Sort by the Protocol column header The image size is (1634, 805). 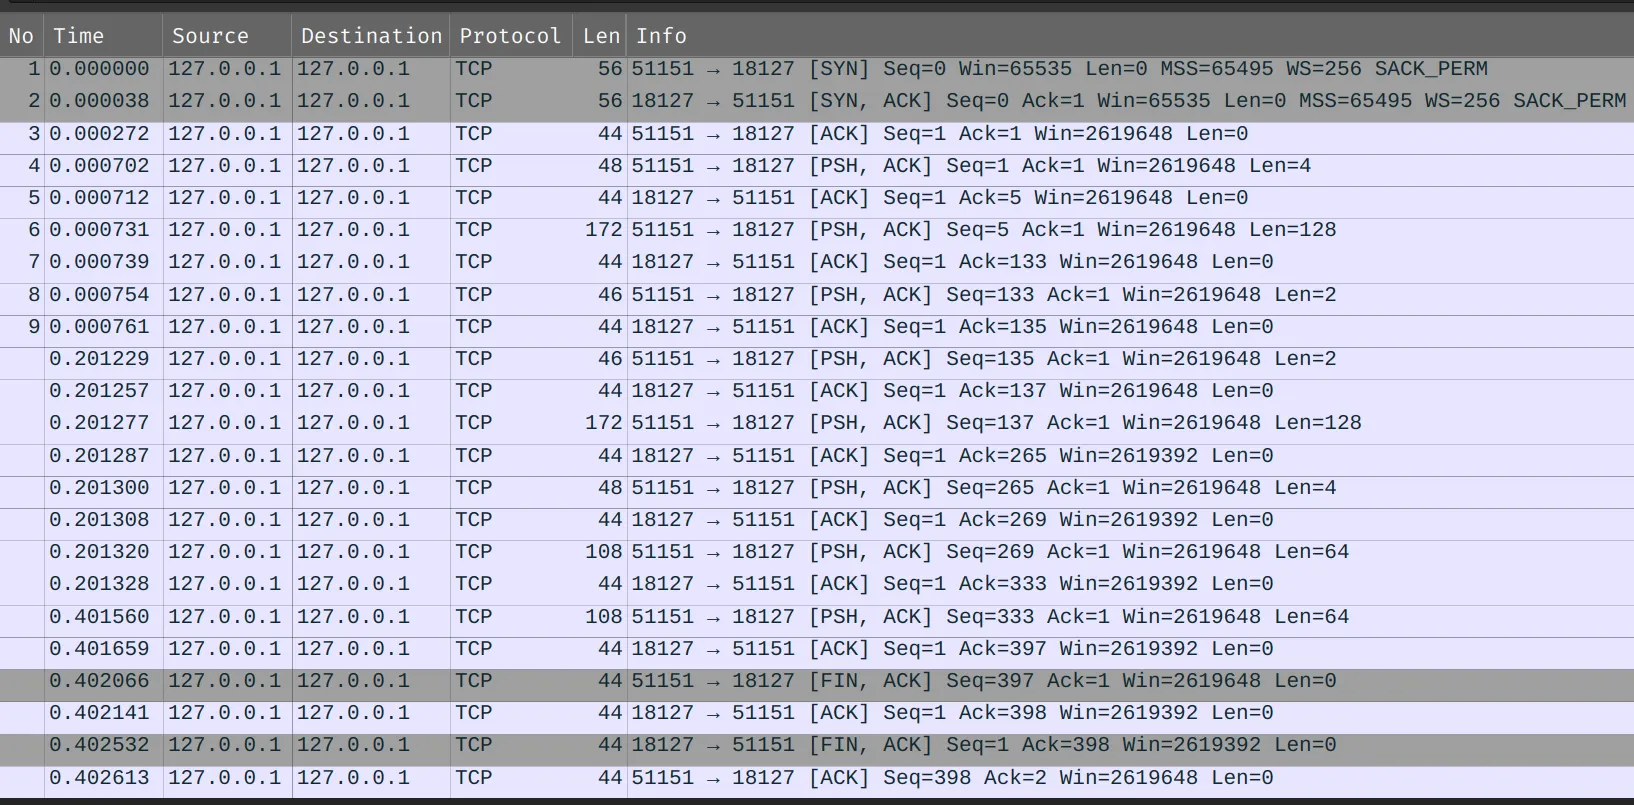coord(510,36)
